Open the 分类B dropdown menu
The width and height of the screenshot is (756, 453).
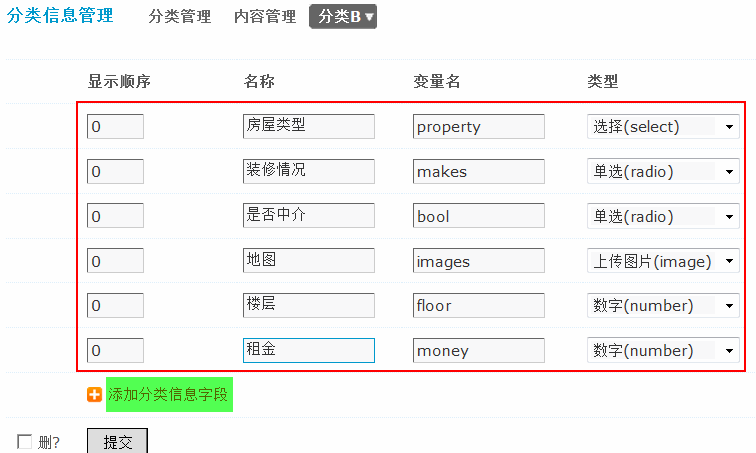click(x=343, y=16)
